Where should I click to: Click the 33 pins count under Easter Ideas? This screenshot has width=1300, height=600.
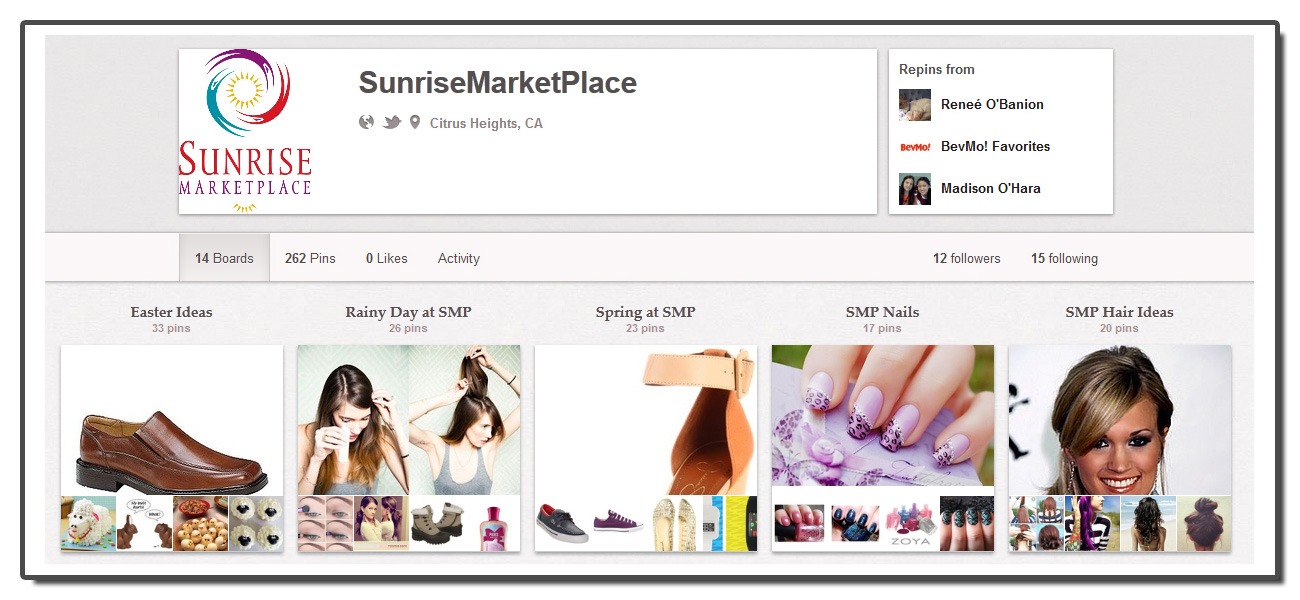pos(171,328)
